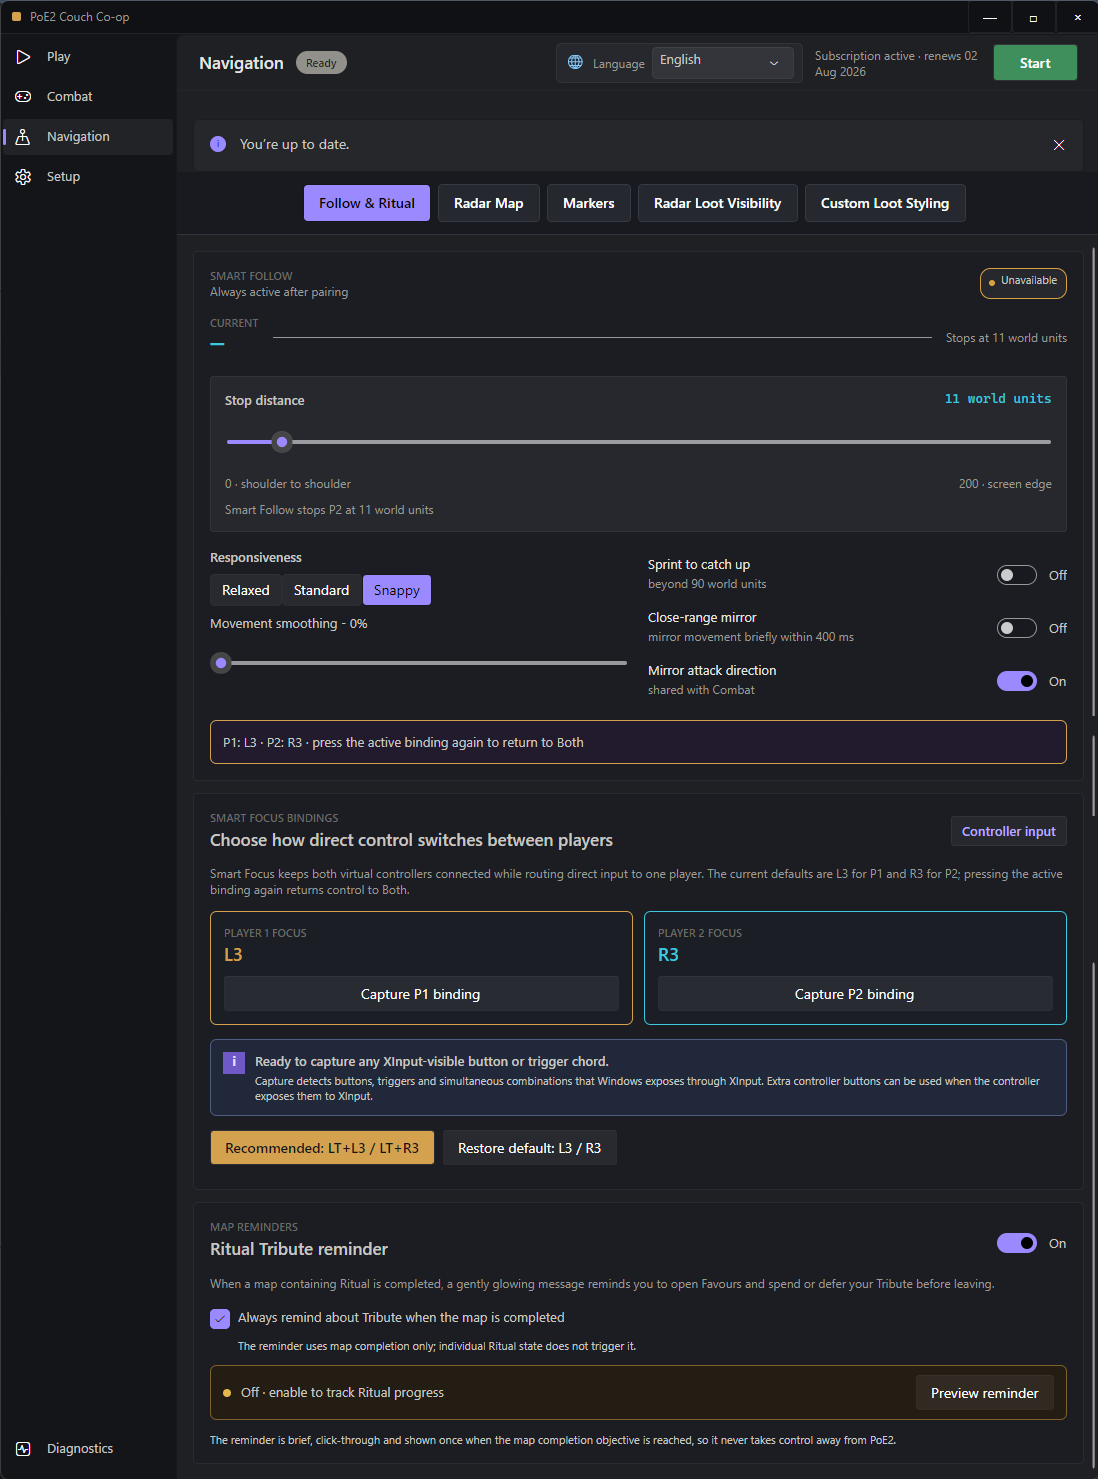Open Custom Loot Styling tab
Image resolution: width=1098 pixels, height=1479 pixels.
[885, 203]
